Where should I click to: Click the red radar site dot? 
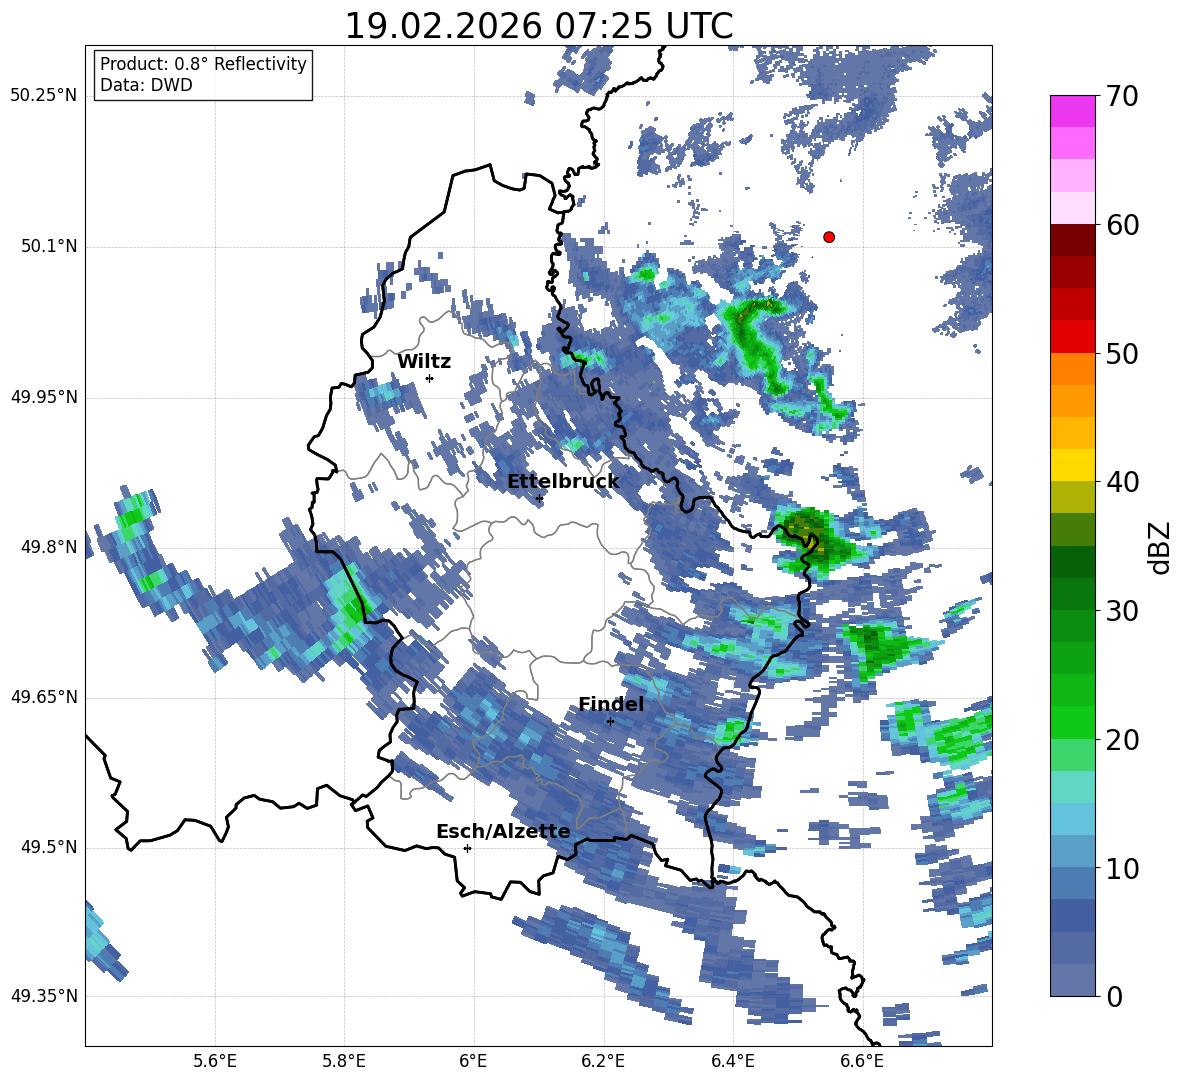click(x=829, y=237)
